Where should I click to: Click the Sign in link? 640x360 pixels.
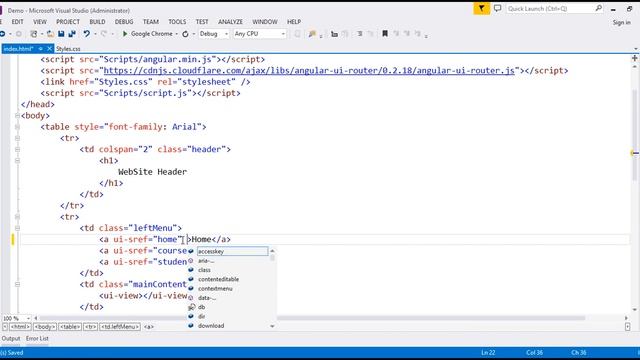(621, 22)
